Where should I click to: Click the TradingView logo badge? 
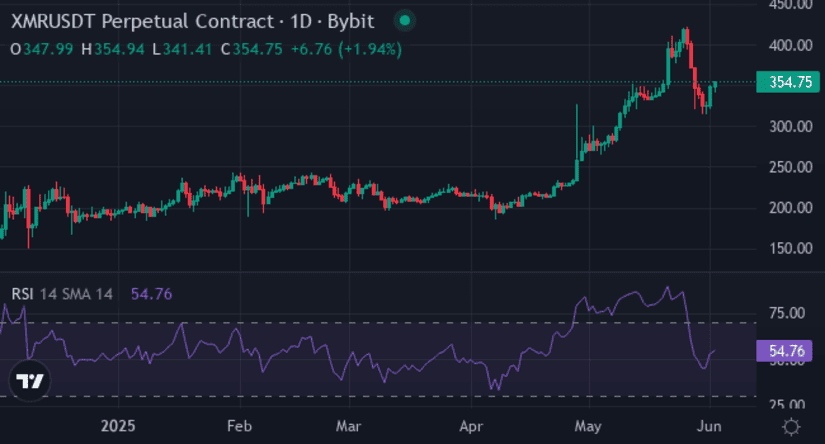pos(30,381)
